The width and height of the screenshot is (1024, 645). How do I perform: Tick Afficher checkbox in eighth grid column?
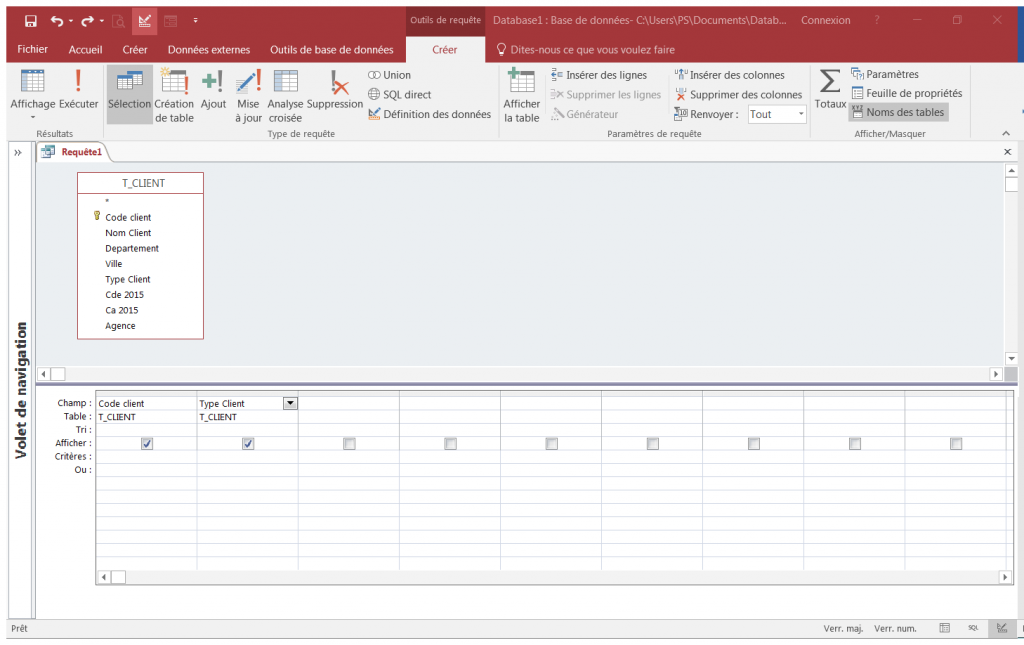pos(855,444)
